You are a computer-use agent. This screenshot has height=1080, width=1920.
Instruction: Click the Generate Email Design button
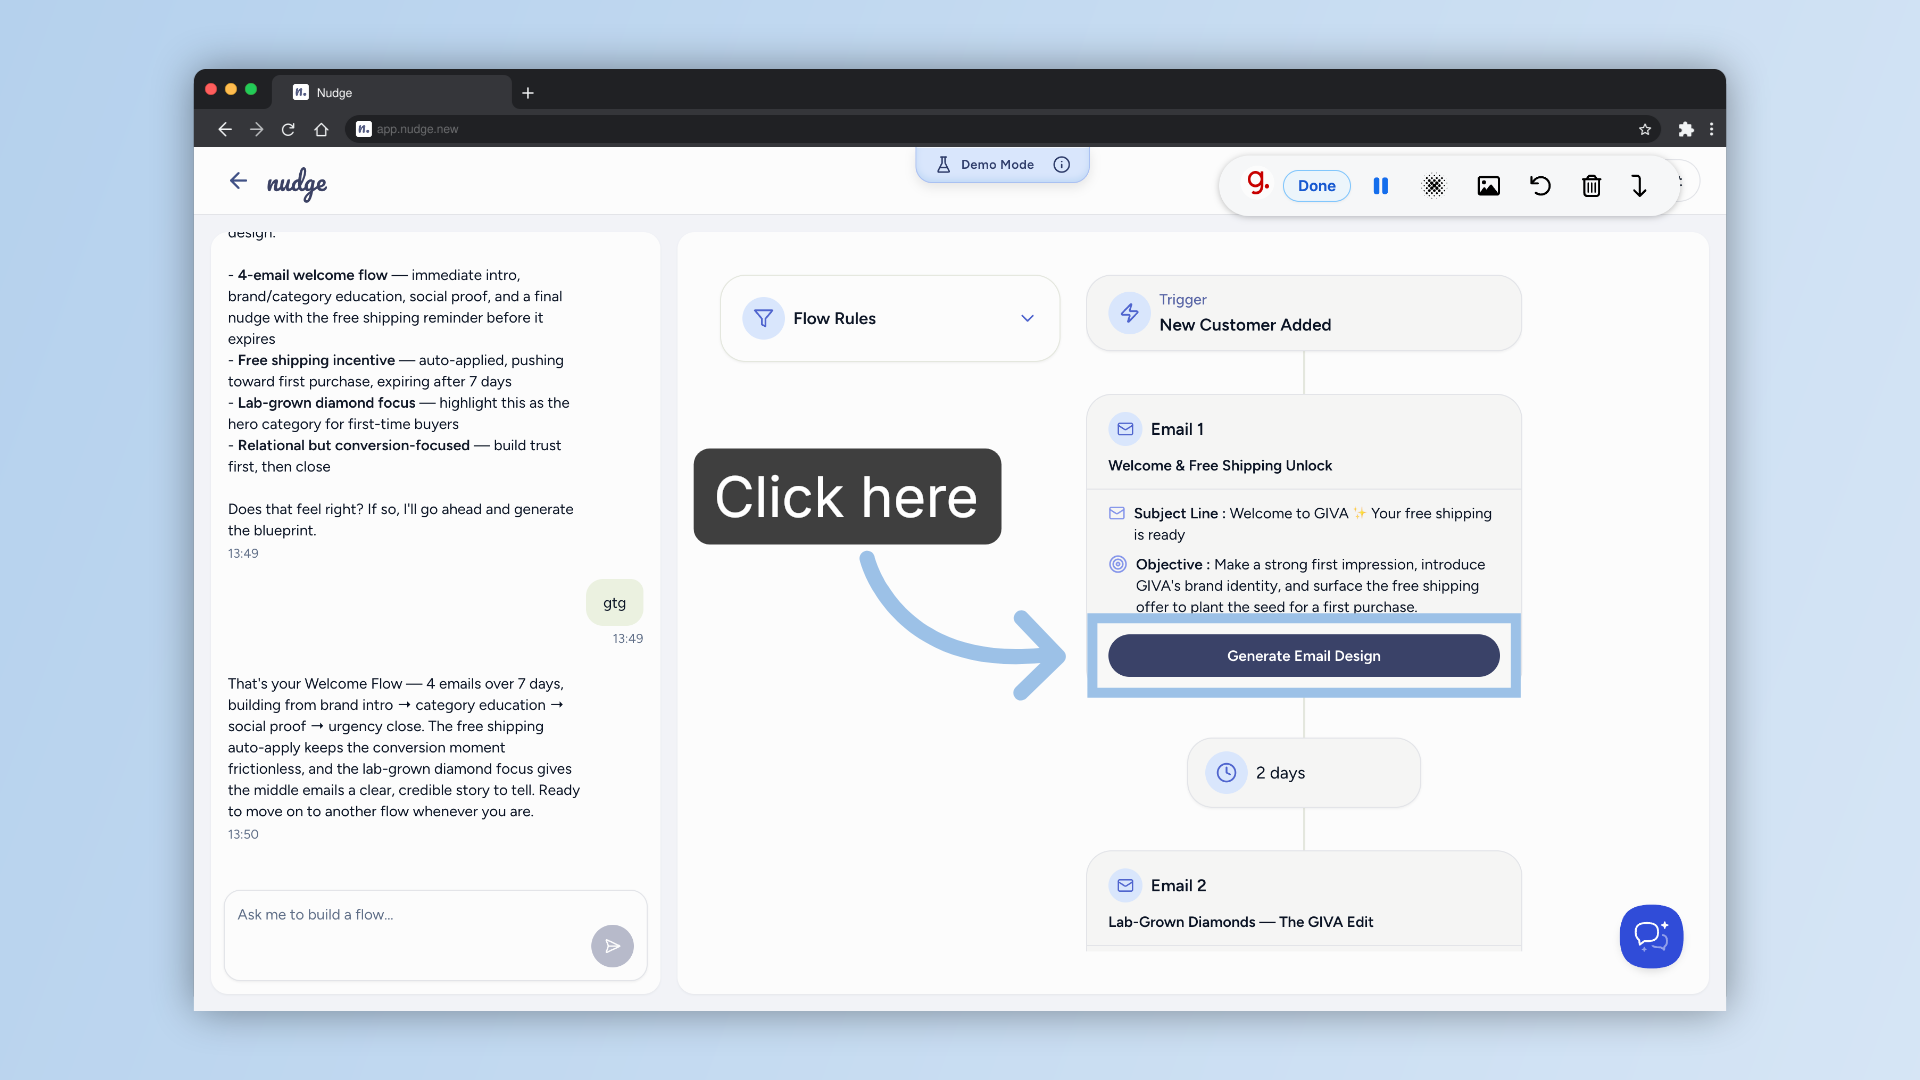point(1303,656)
